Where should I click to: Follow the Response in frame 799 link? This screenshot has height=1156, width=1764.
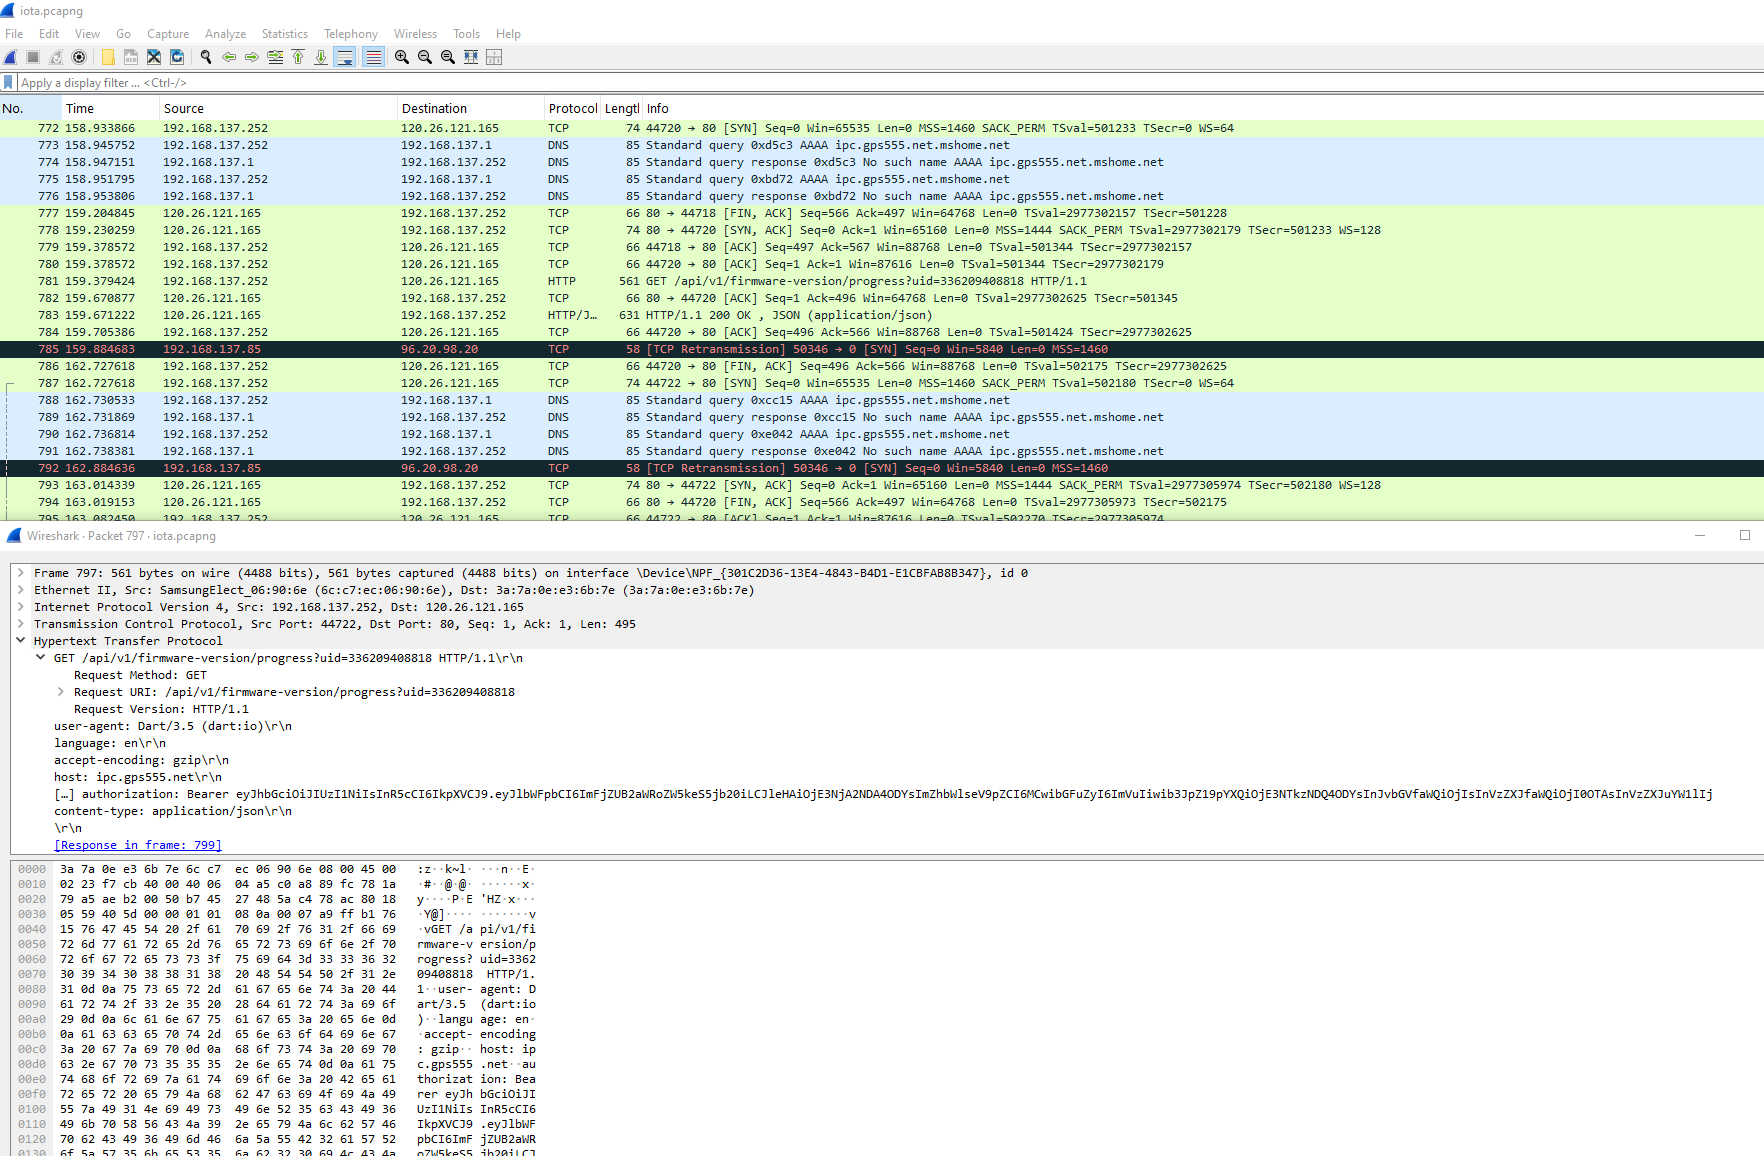pyautogui.click(x=138, y=845)
